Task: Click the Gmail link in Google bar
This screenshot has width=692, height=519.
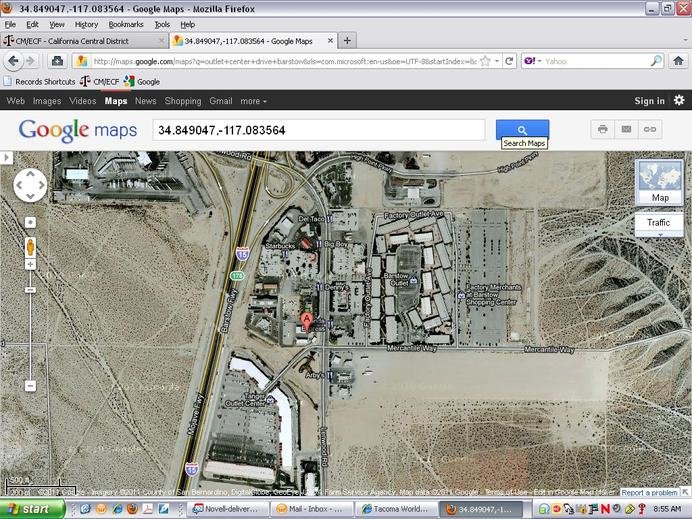Action: click(221, 101)
